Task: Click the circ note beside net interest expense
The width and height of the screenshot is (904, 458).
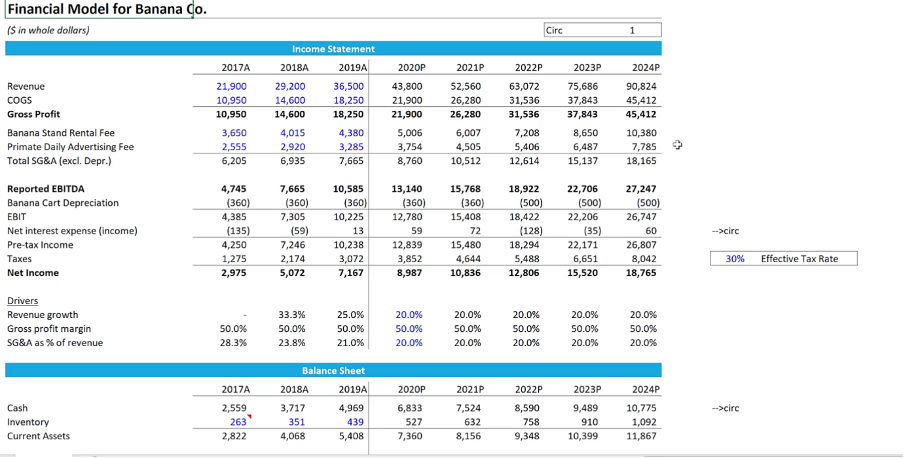Action: (724, 231)
